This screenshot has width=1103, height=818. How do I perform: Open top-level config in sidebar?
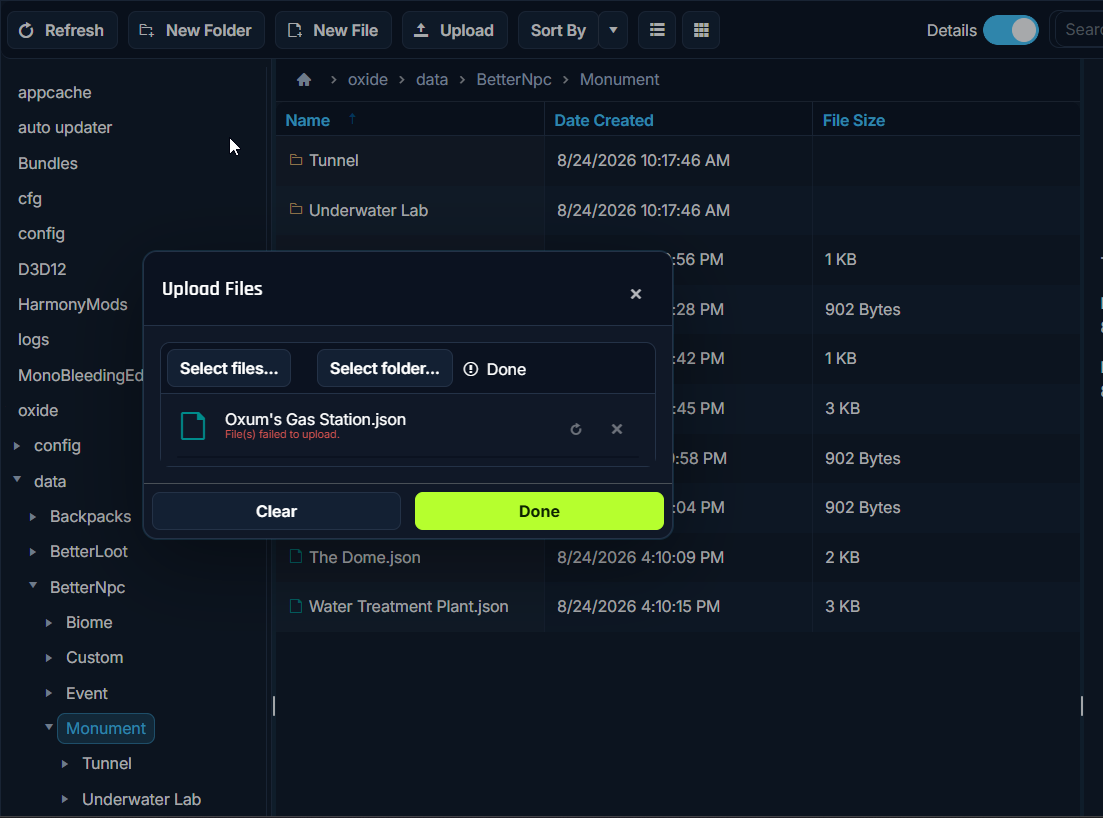click(x=42, y=234)
